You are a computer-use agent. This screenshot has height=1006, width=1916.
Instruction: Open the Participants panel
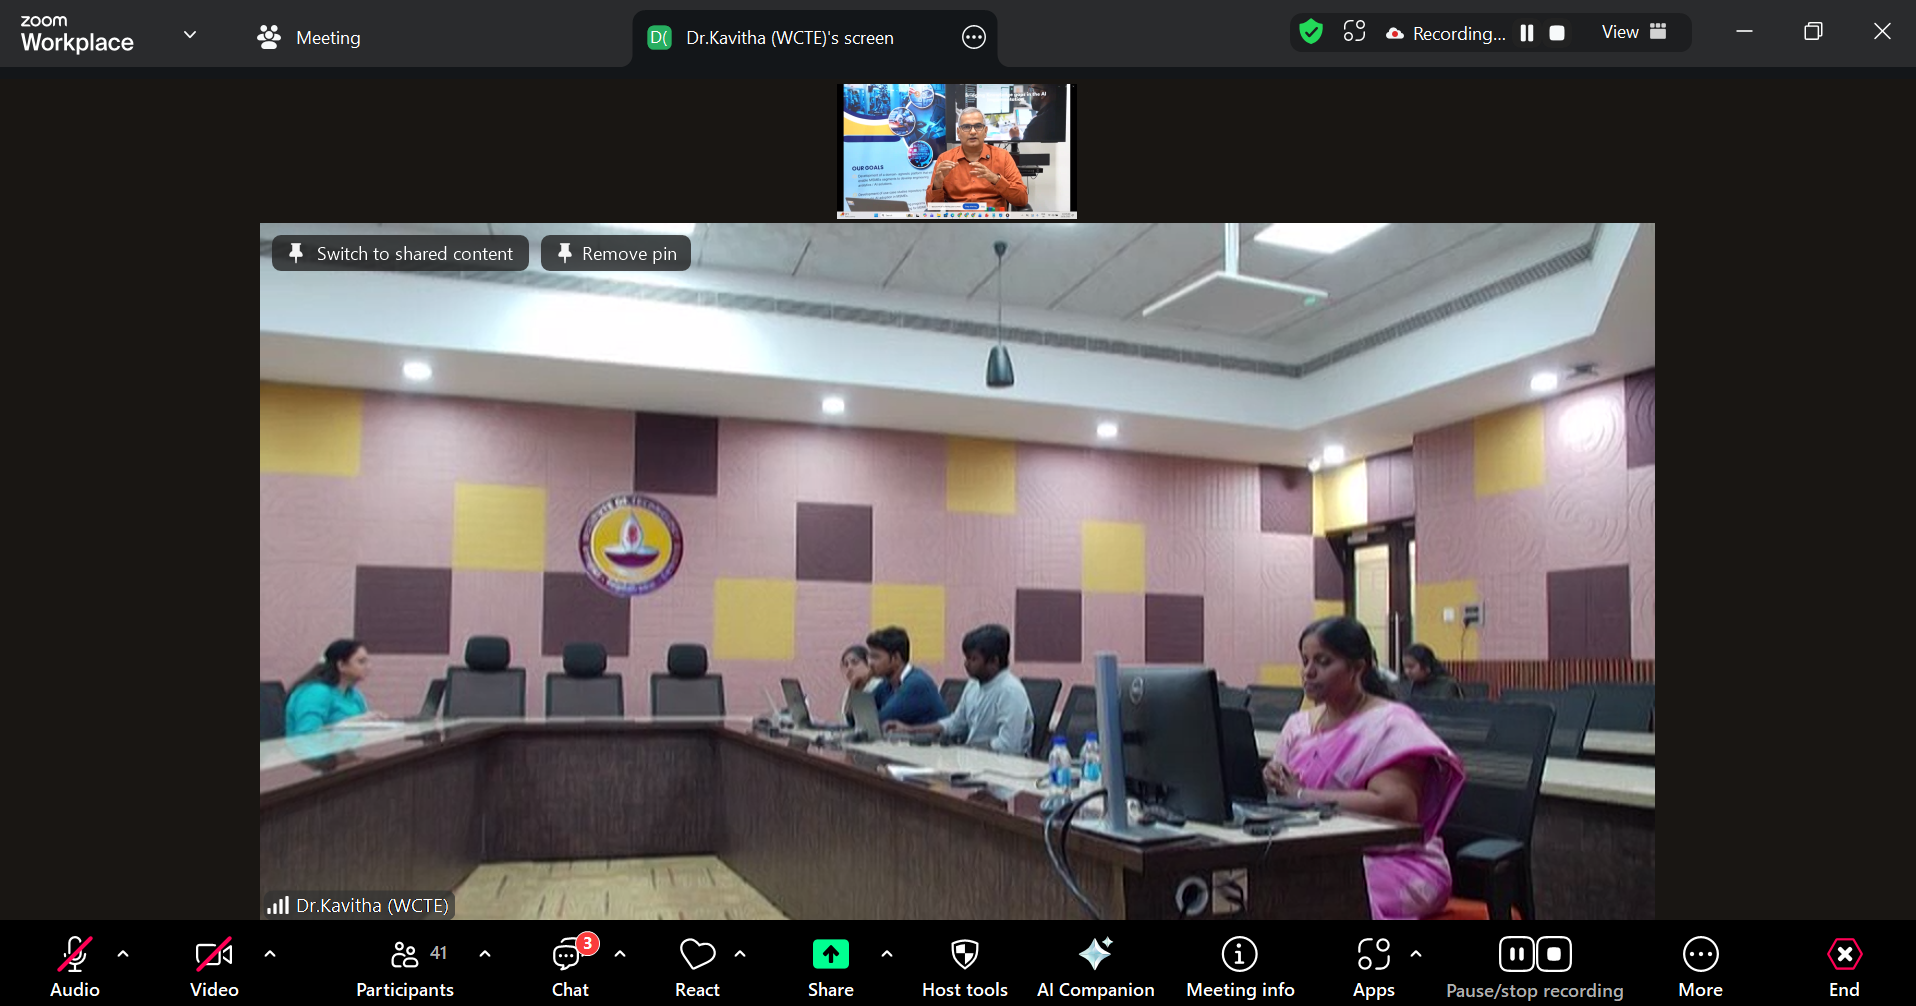pos(405,966)
